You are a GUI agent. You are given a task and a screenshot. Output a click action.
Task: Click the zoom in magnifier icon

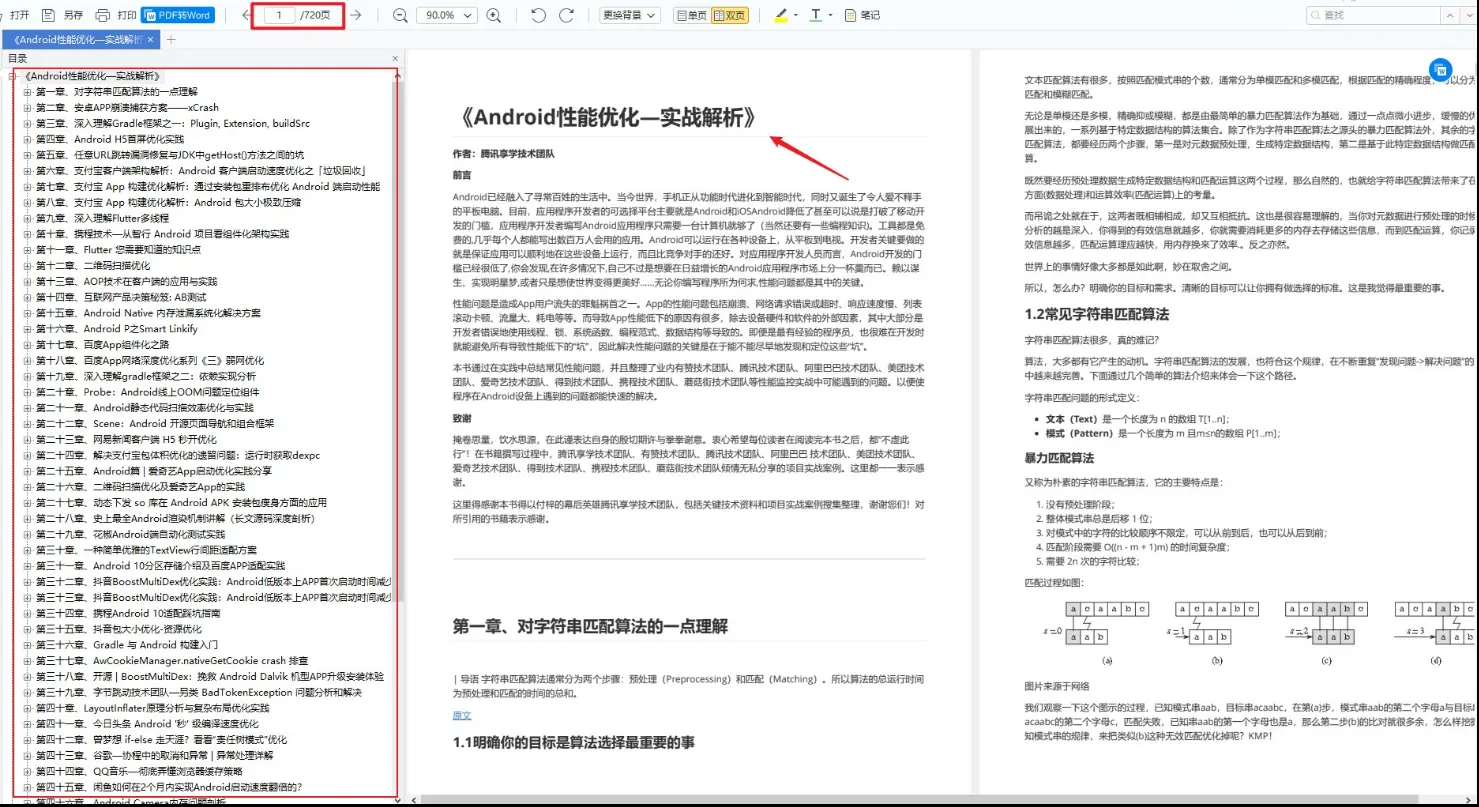pos(493,15)
